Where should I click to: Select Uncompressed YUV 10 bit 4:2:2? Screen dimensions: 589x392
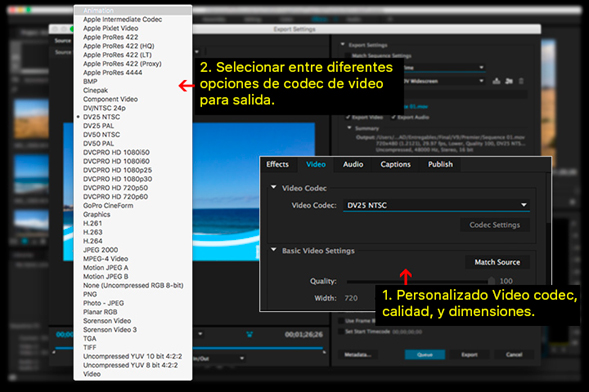click(x=133, y=356)
